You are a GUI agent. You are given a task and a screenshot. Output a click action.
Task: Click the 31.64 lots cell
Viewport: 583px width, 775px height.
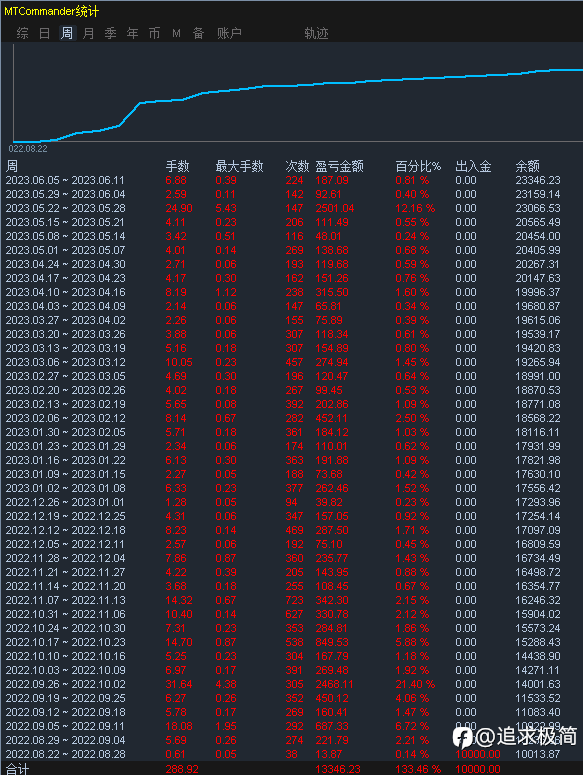[x=179, y=684]
